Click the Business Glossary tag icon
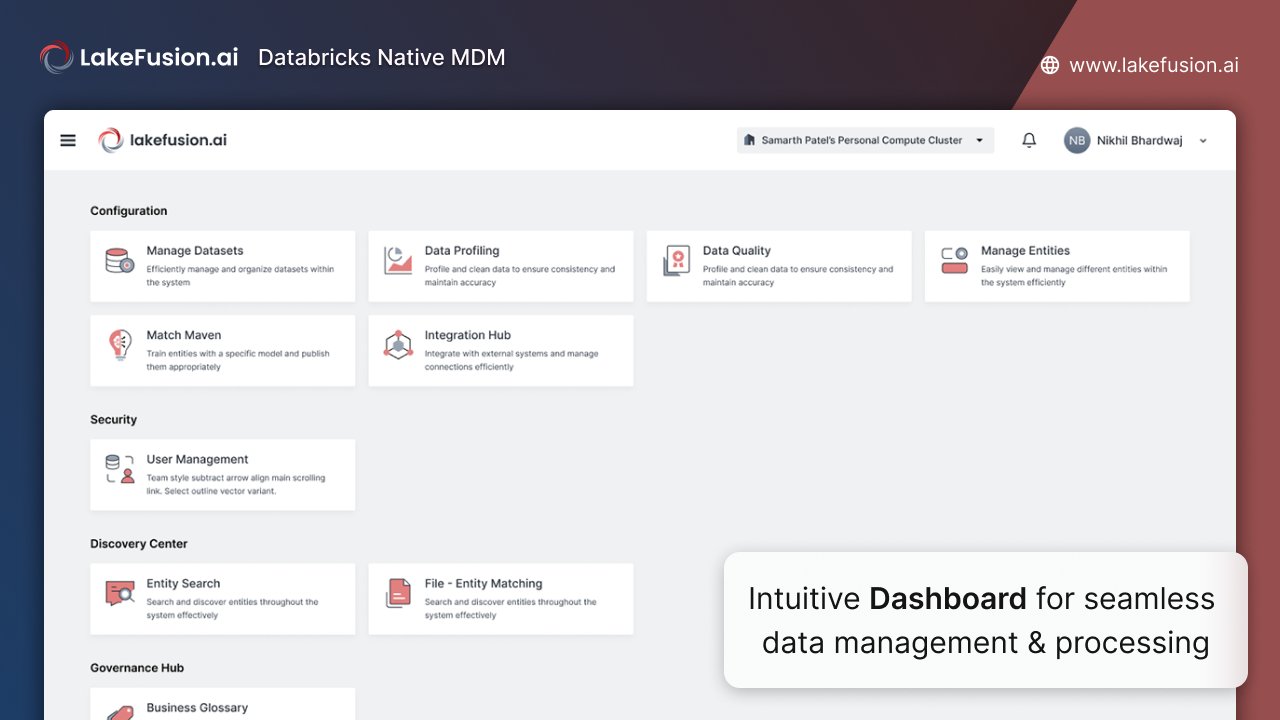Image resolution: width=1280 pixels, height=720 pixels. coord(120,712)
